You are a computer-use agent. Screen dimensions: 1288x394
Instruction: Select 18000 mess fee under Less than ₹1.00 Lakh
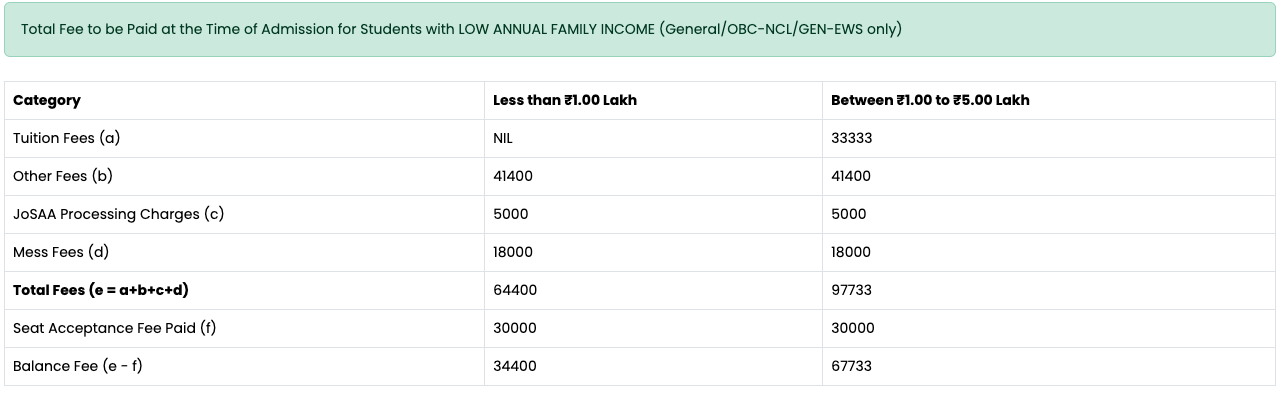[x=513, y=252]
